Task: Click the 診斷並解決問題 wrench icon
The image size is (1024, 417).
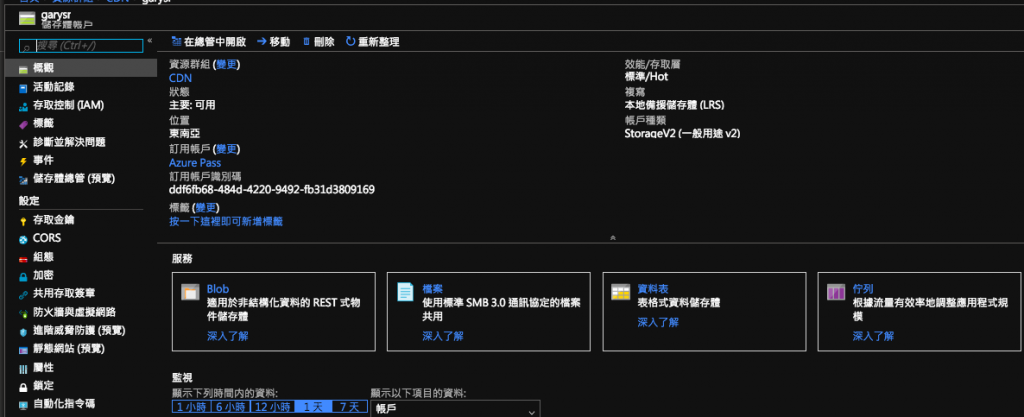Action: coord(24,142)
